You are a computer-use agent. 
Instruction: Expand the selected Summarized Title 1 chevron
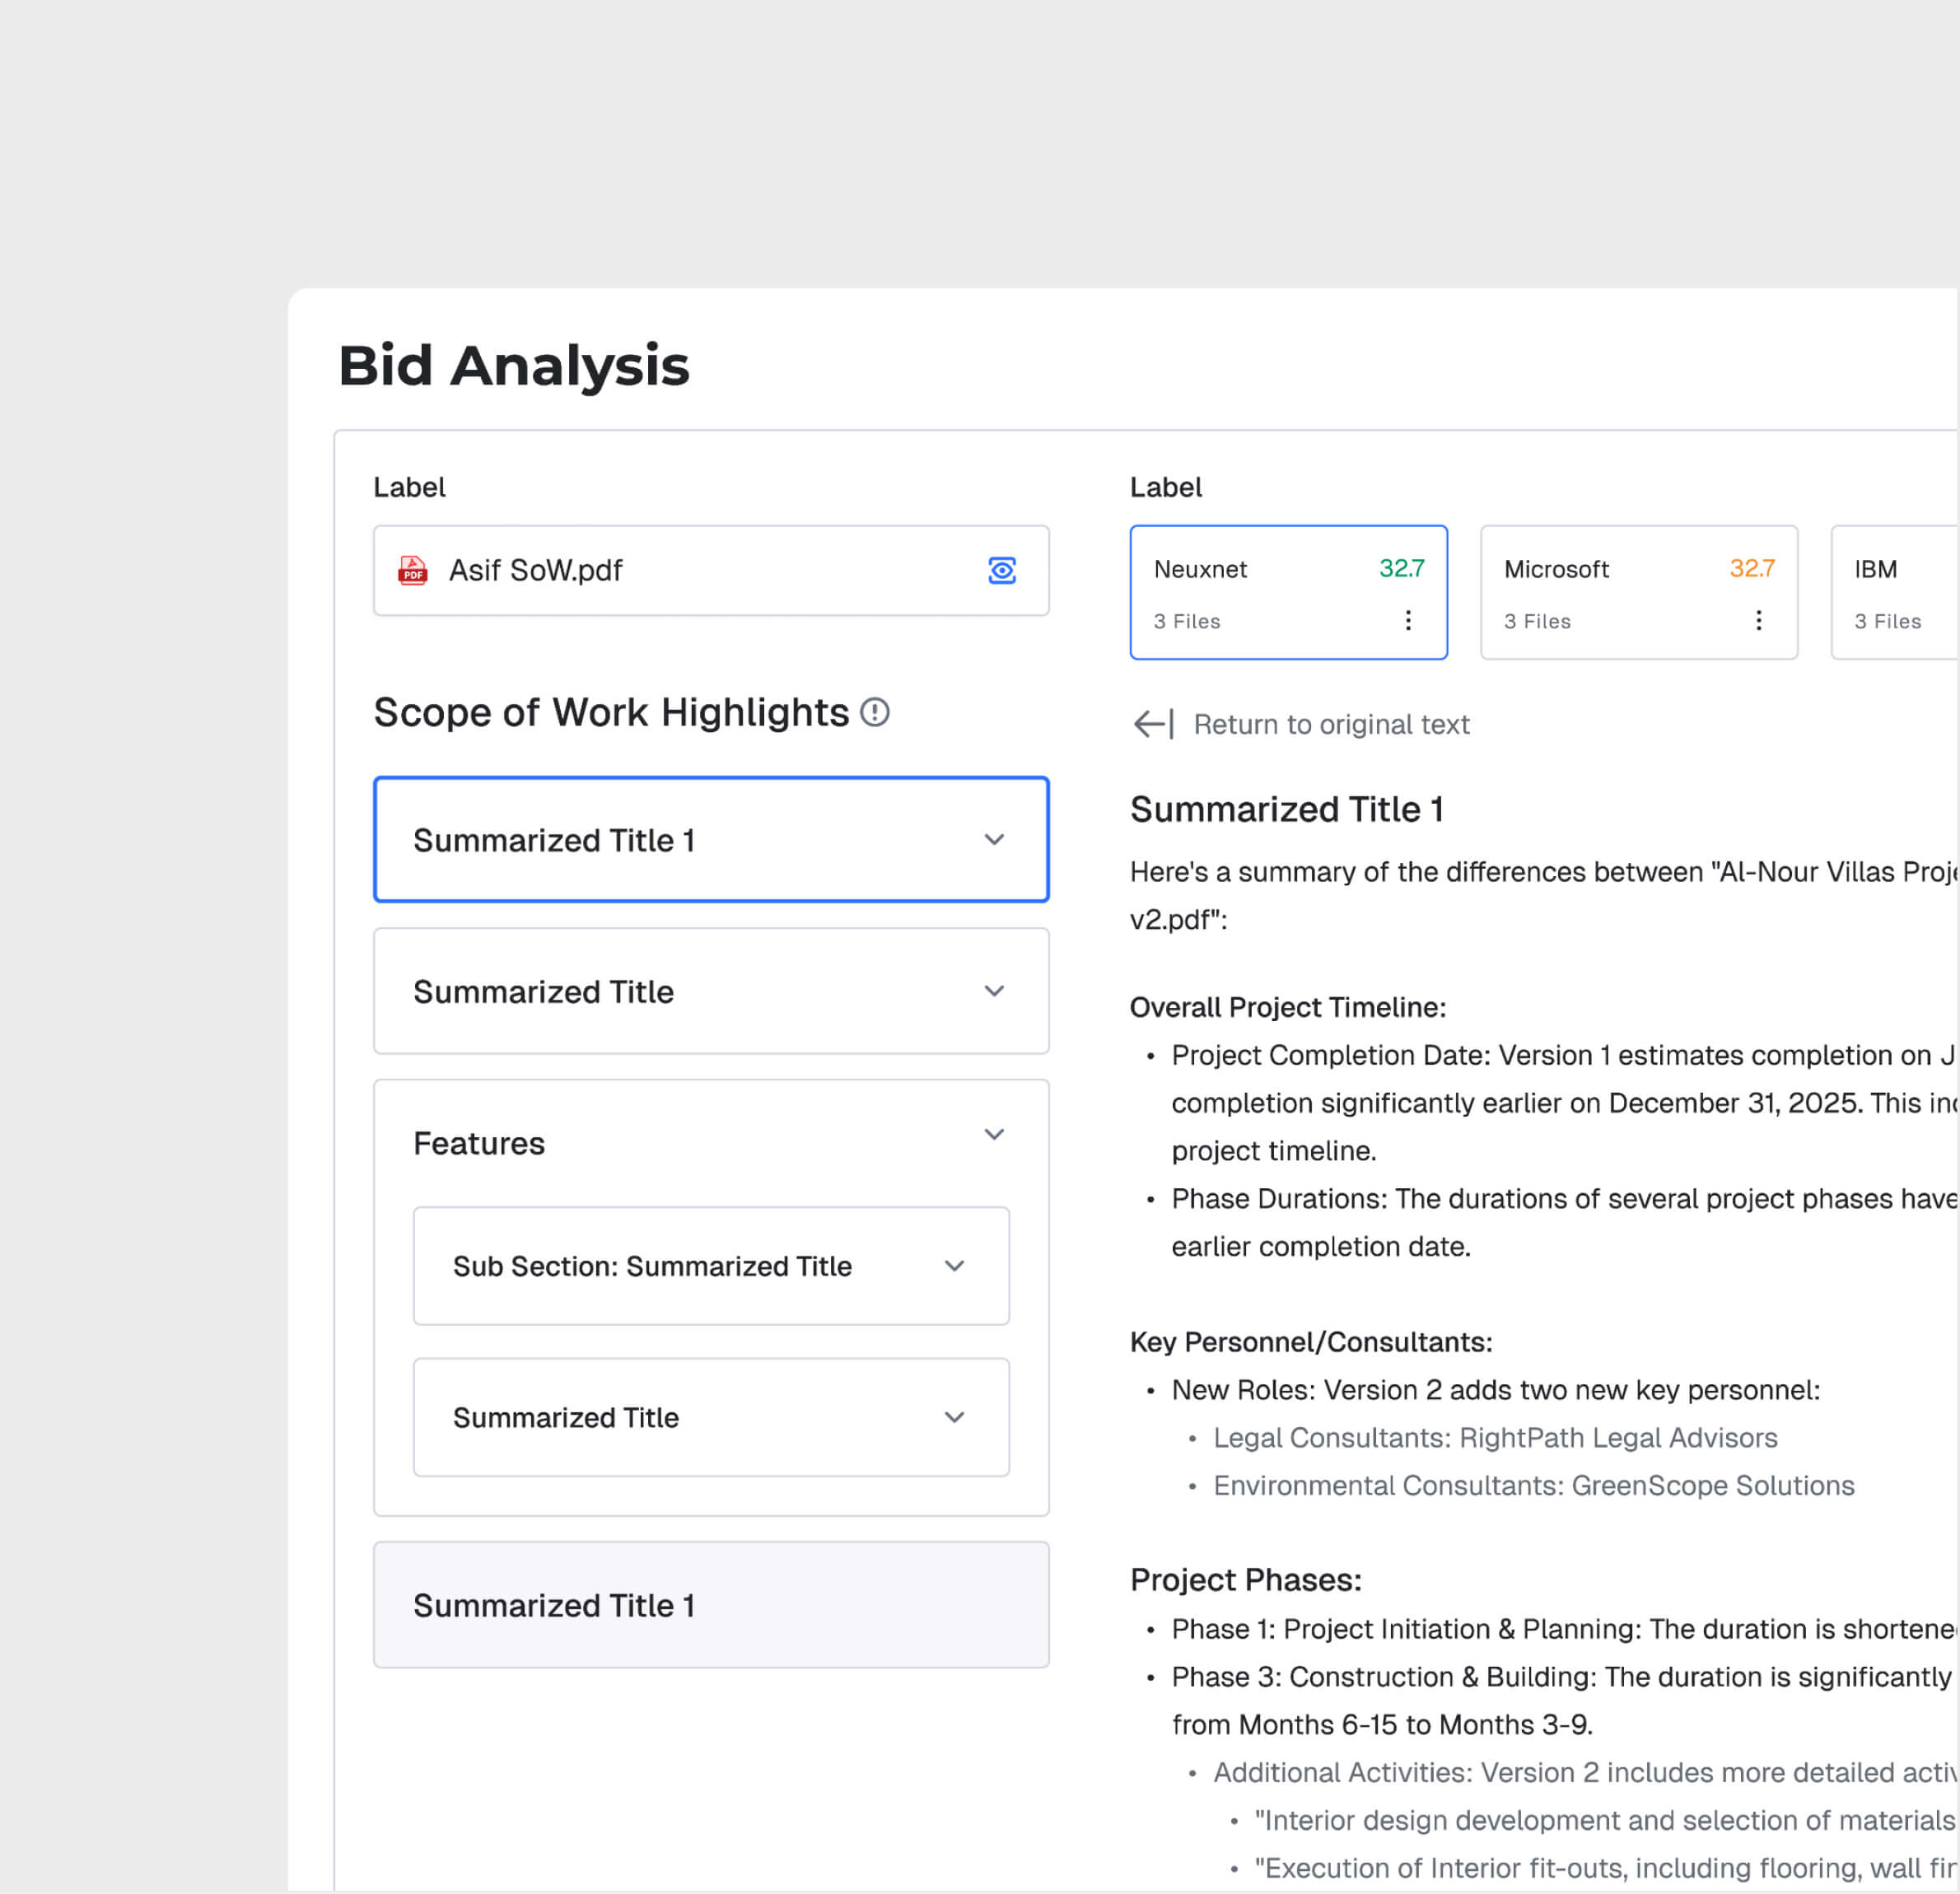(x=994, y=839)
